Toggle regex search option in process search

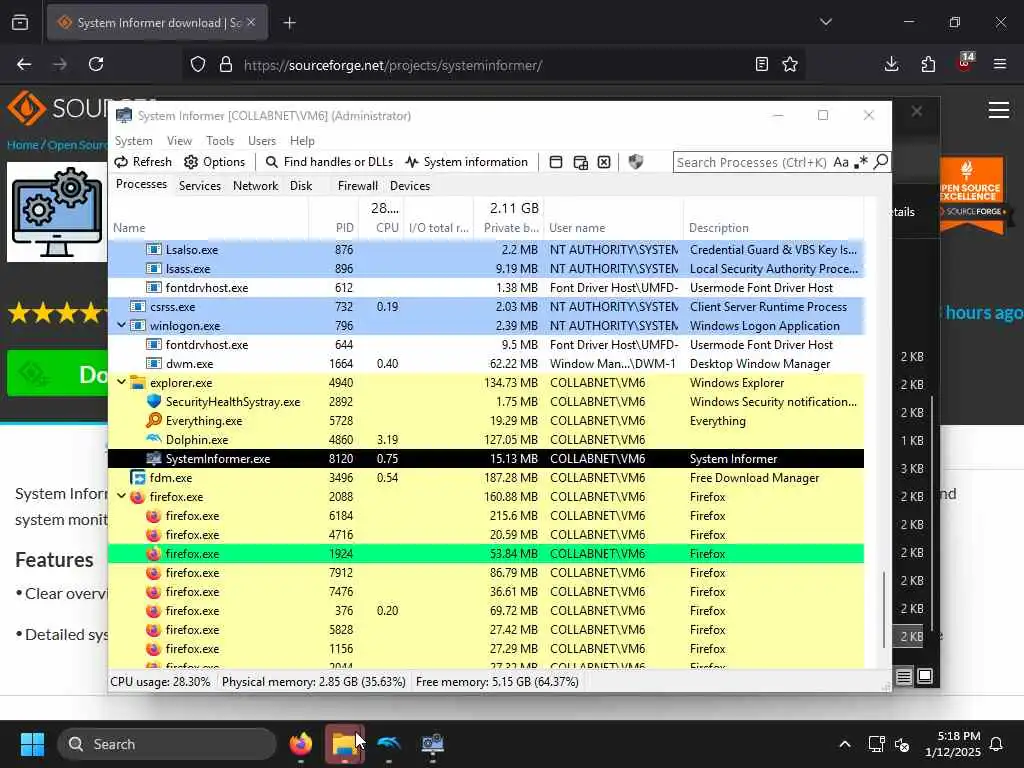coord(861,161)
